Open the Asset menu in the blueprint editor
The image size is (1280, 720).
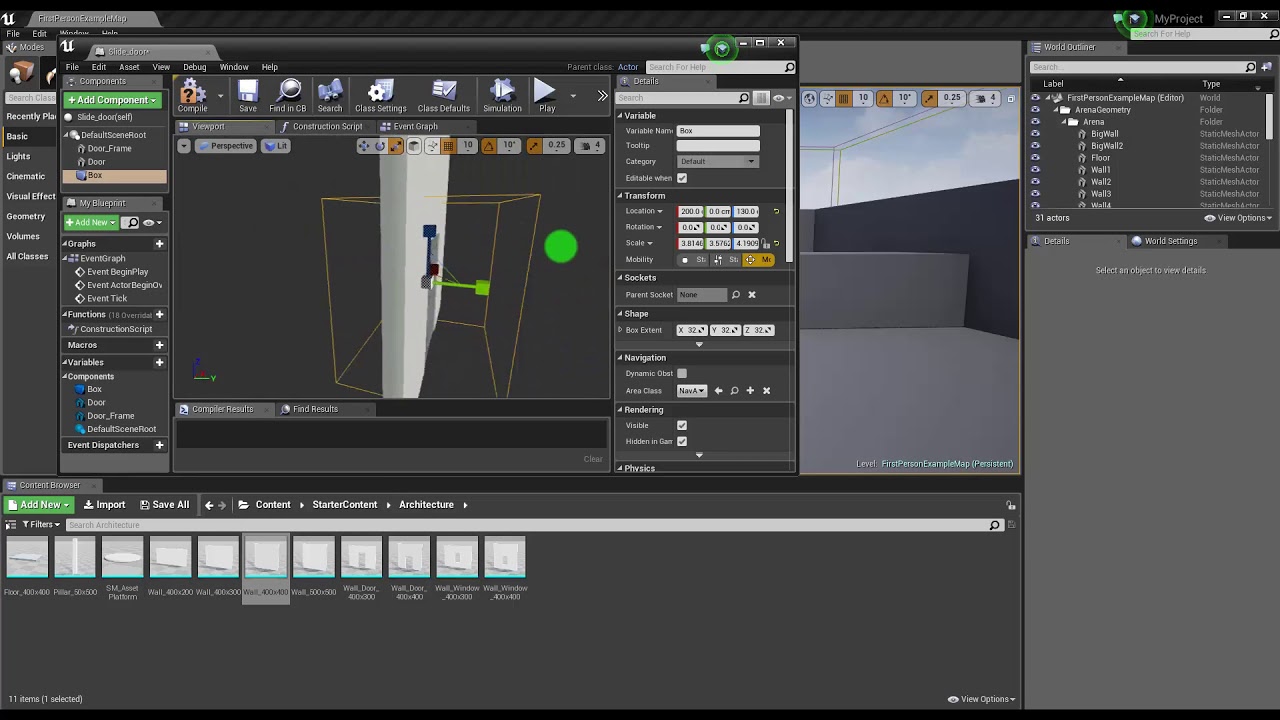129,67
